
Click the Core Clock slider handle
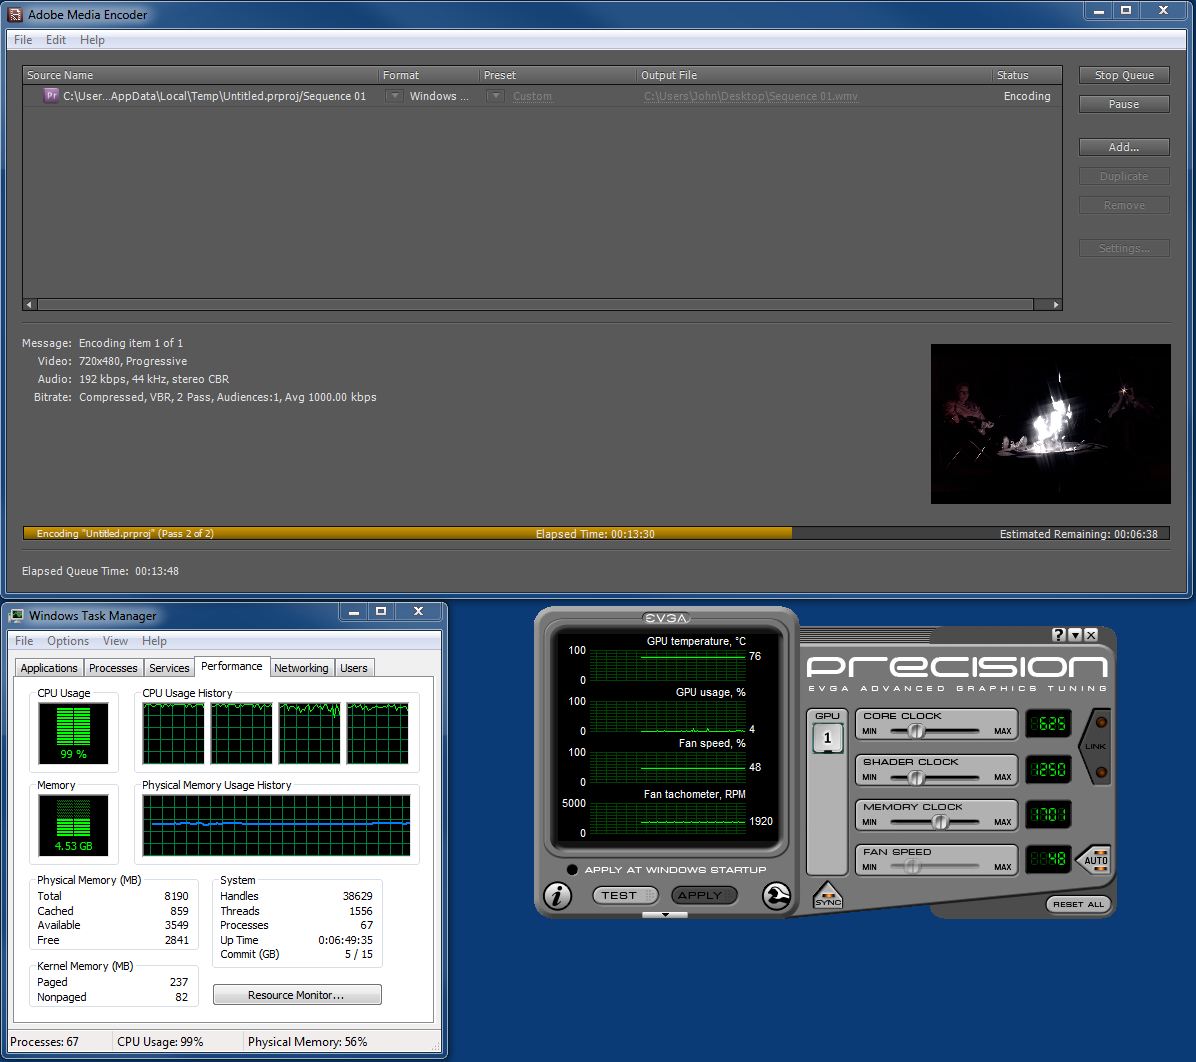point(915,731)
